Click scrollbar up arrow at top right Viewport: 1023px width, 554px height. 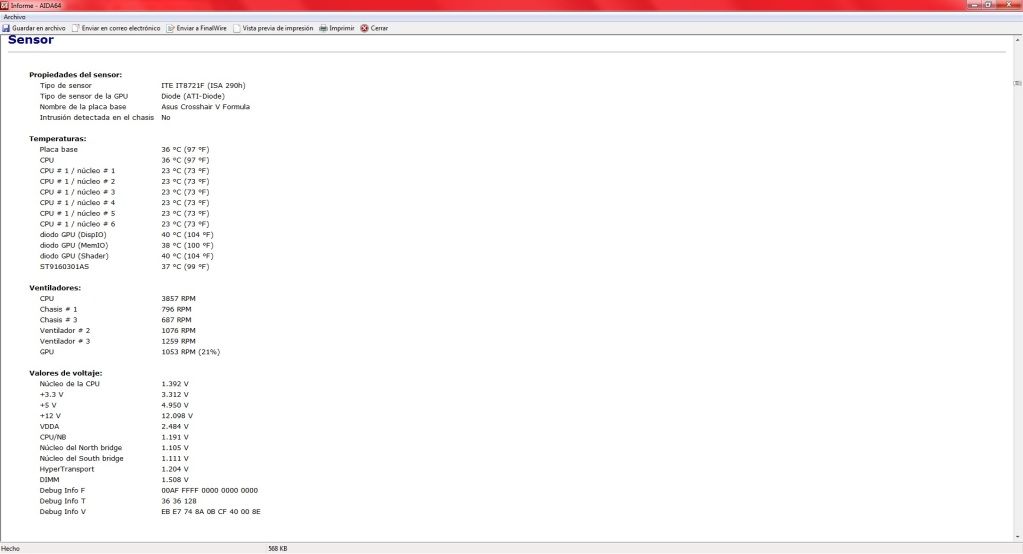pyautogui.click(x=1018, y=40)
